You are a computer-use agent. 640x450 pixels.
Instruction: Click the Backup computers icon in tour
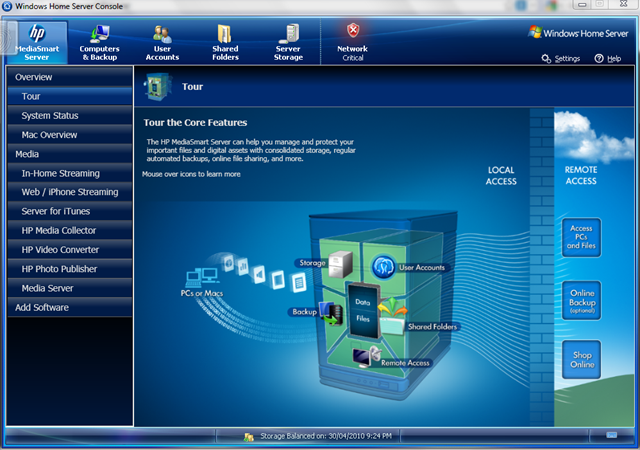click(x=331, y=313)
